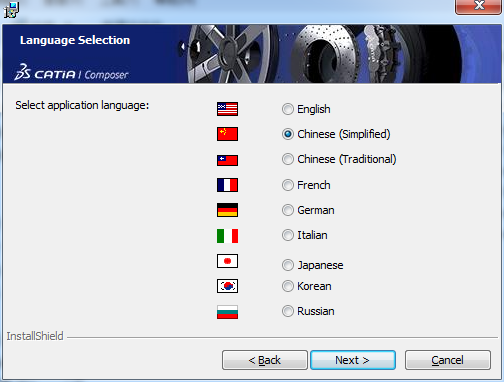This screenshot has height=382, width=504.
Task: Click the Russian flag icon
Action: coord(227,312)
